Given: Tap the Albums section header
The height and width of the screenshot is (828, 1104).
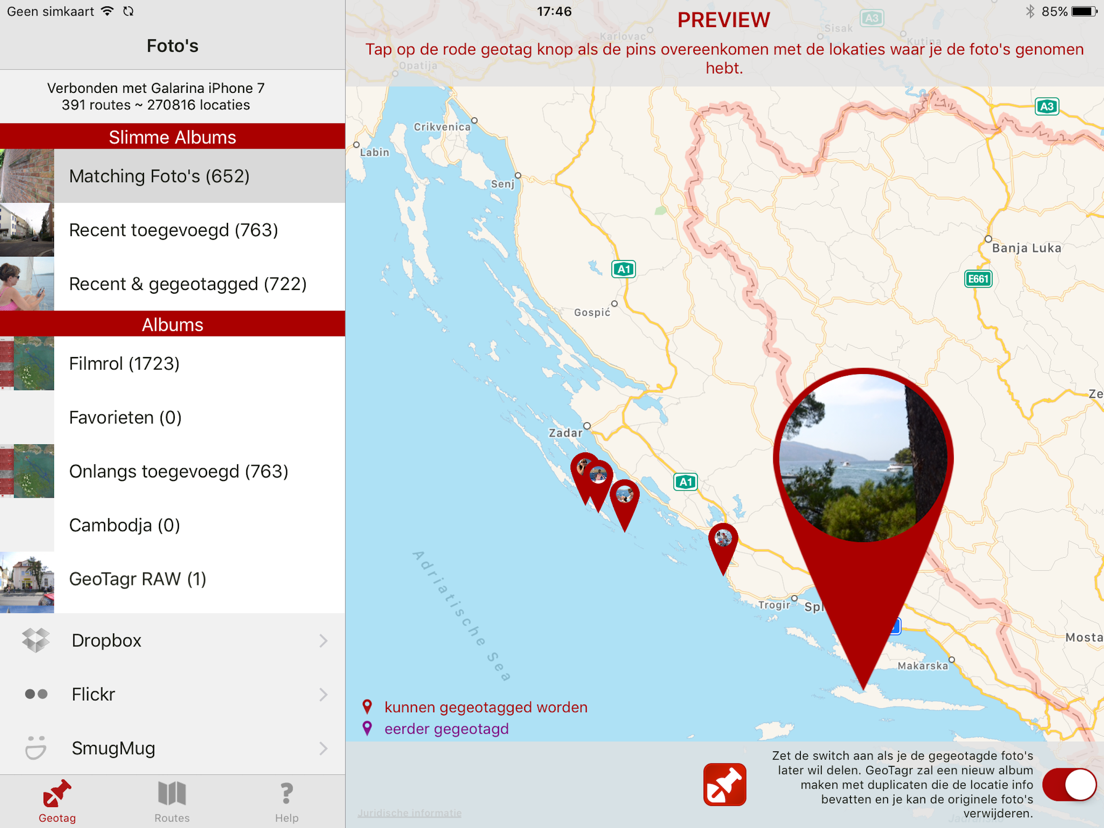Looking at the screenshot, I should coord(172,324).
